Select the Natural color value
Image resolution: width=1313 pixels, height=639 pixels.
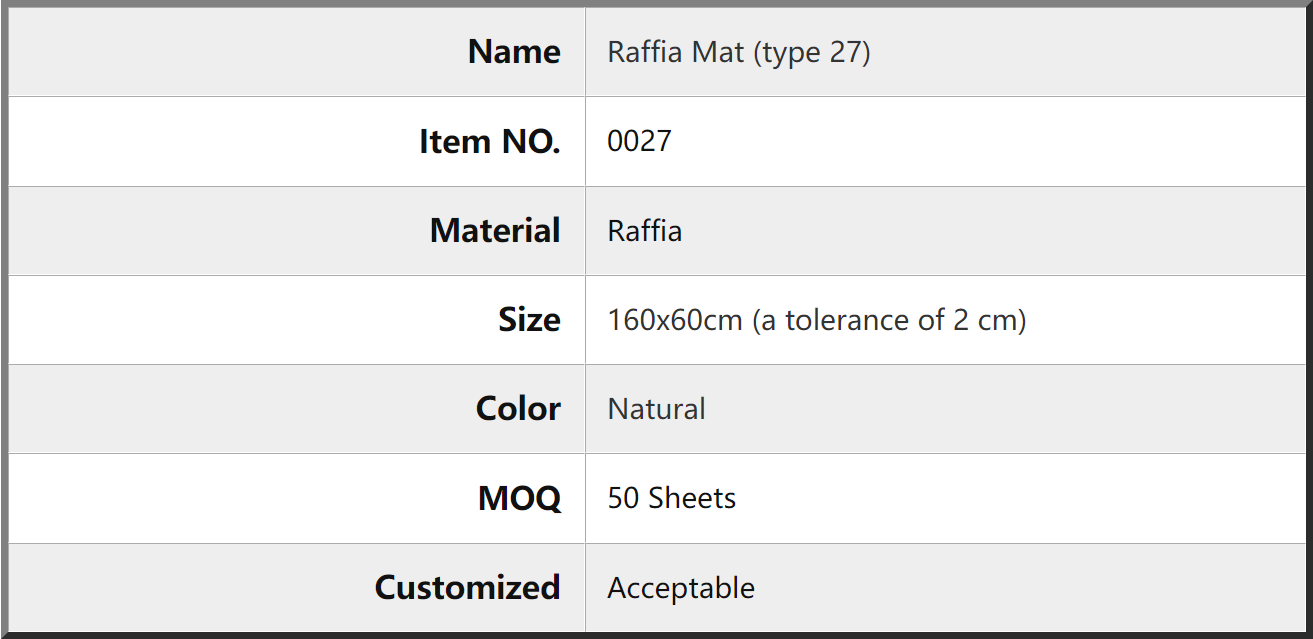tap(657, 409)
